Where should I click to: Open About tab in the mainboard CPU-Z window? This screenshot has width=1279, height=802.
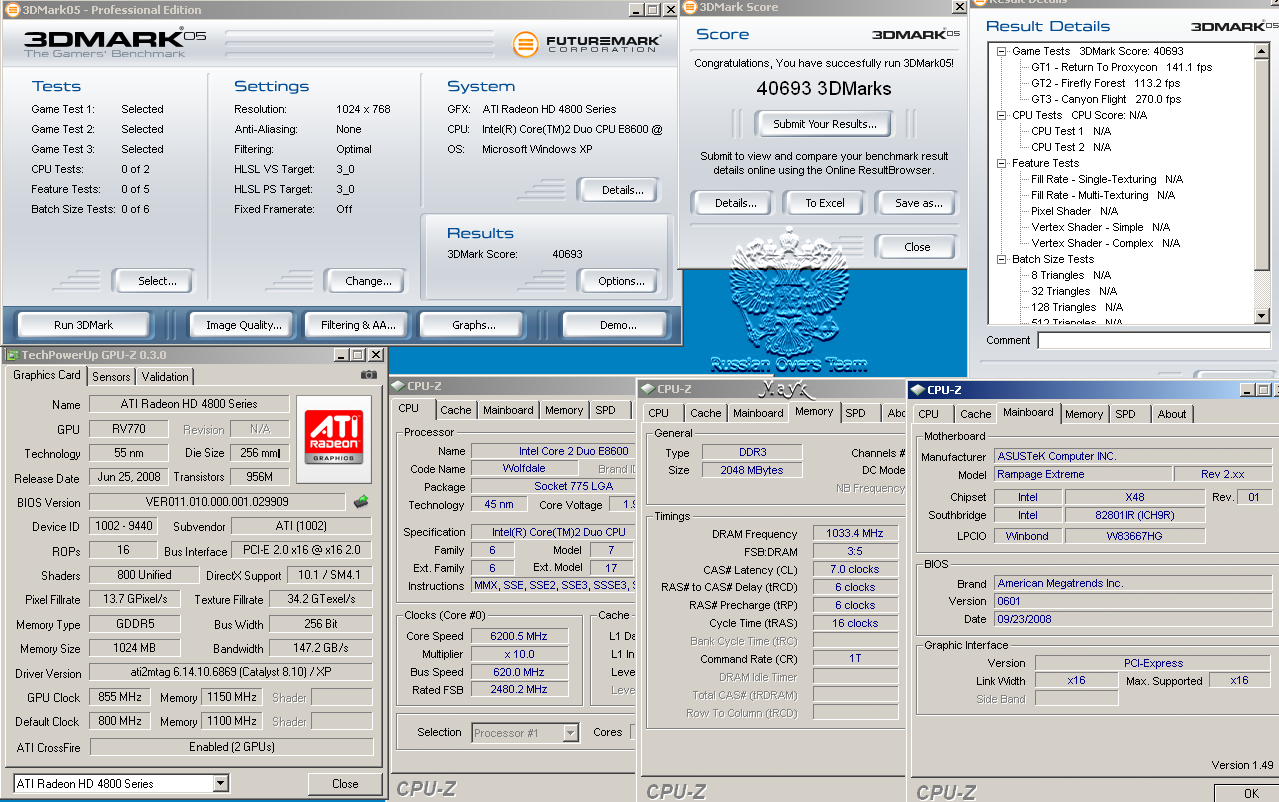1172,414
